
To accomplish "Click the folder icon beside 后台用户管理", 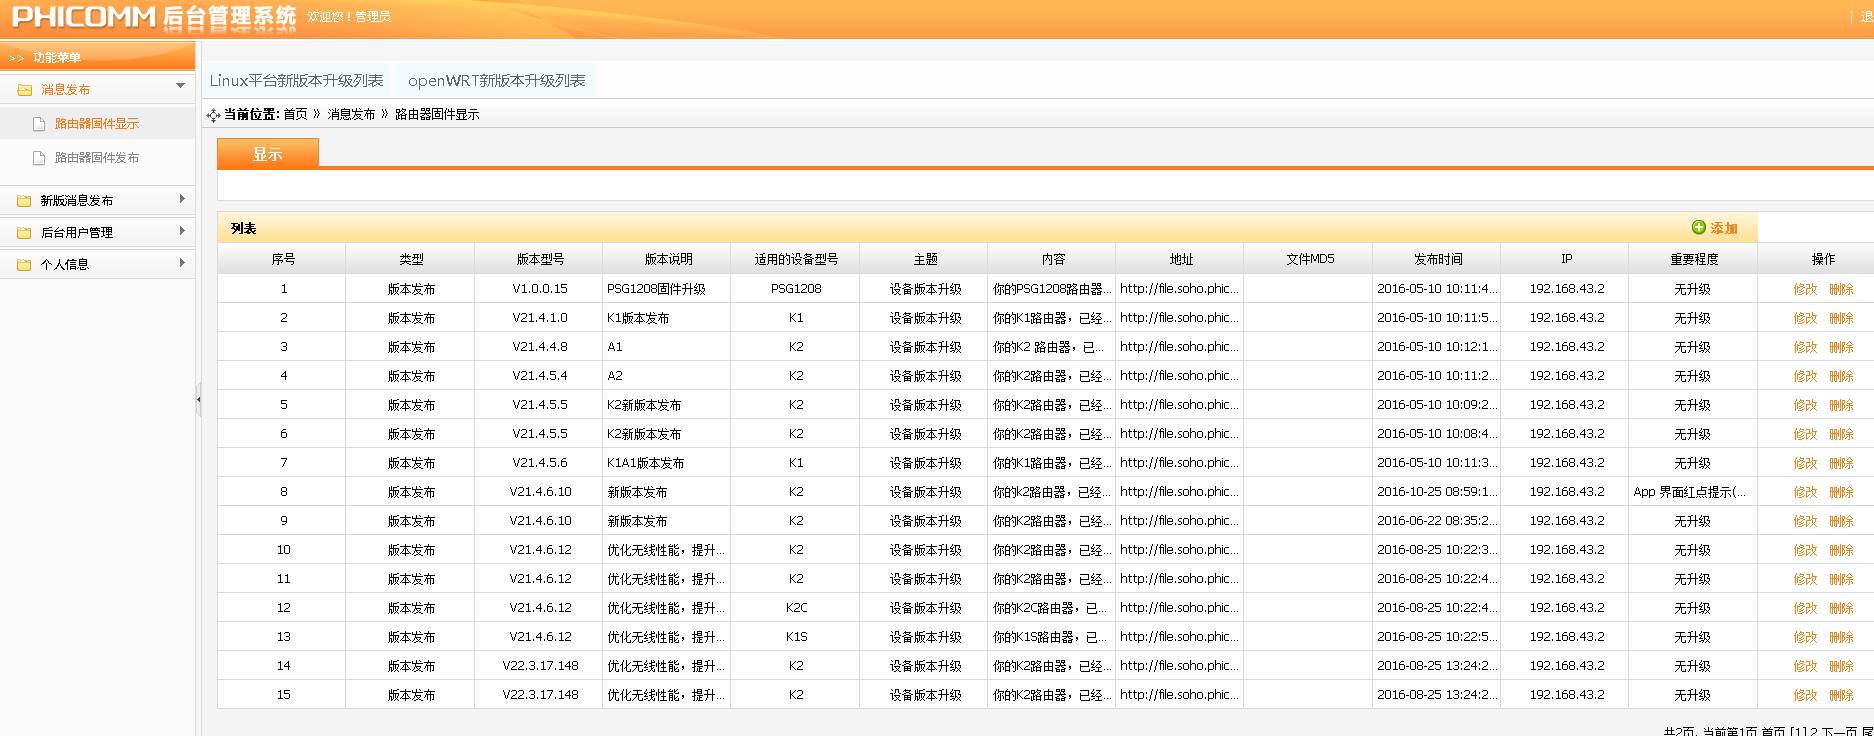I will (24, 233).
